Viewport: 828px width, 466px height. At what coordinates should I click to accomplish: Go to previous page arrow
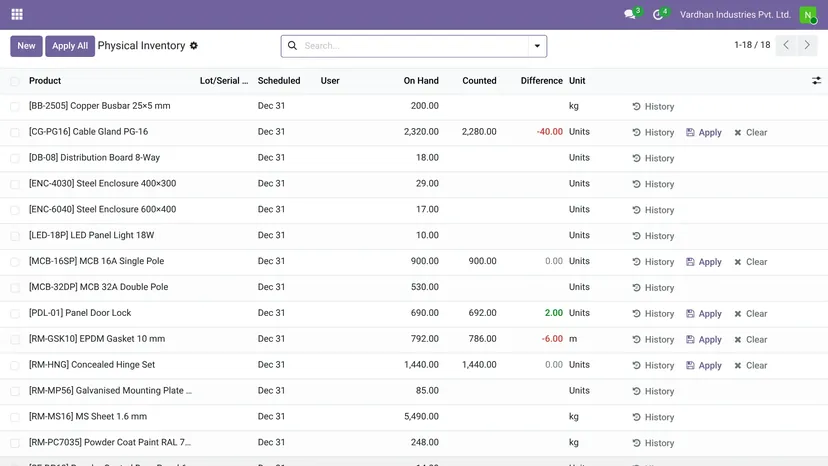pyautogui.click(x=786, y=45)
